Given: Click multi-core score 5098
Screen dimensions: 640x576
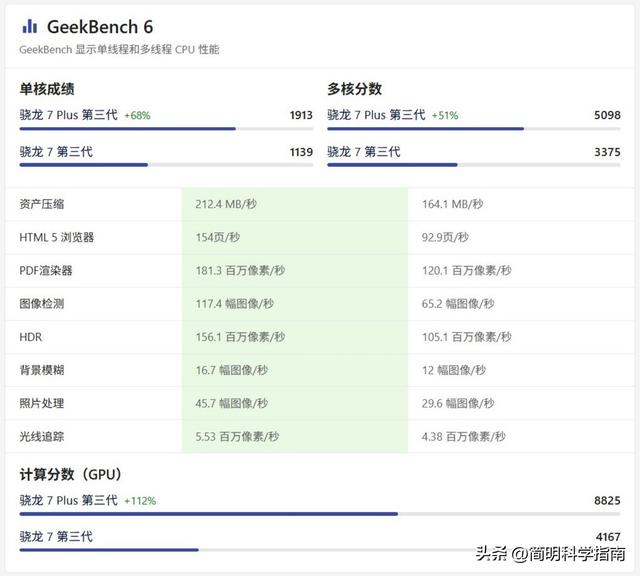Looking at the screenshot, I should point(607,115).
